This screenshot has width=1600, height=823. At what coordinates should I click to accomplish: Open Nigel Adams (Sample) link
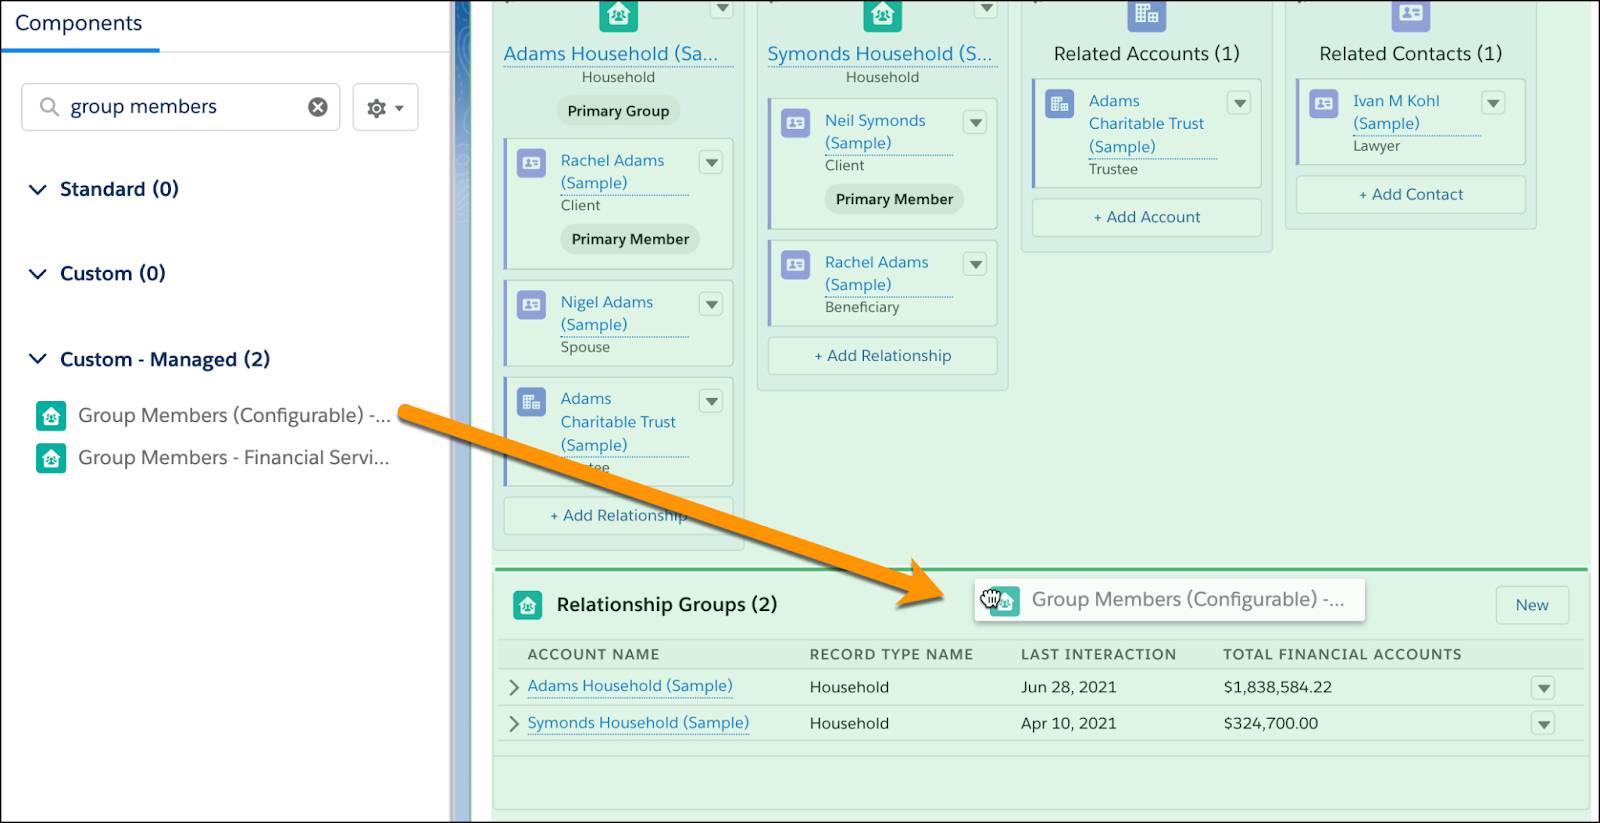(607, 313)
